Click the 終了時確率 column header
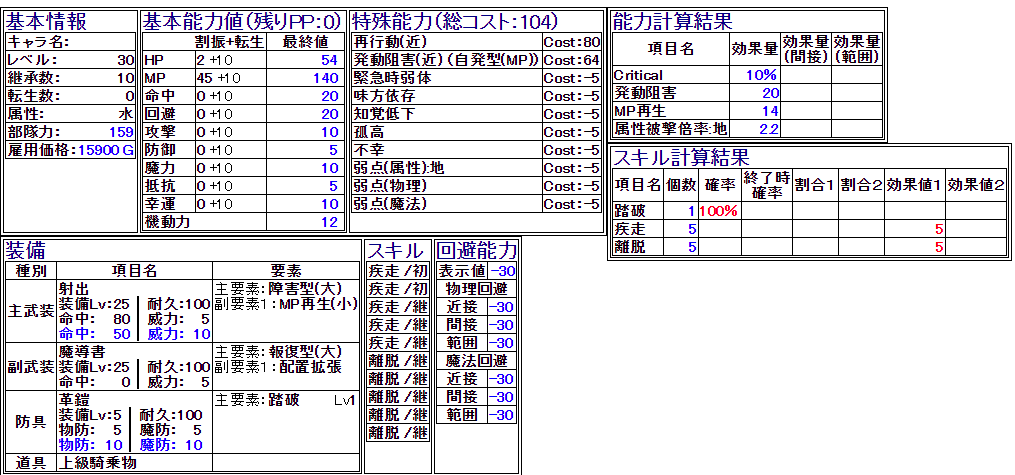The image size is (1015, 475). coord(766,184)
